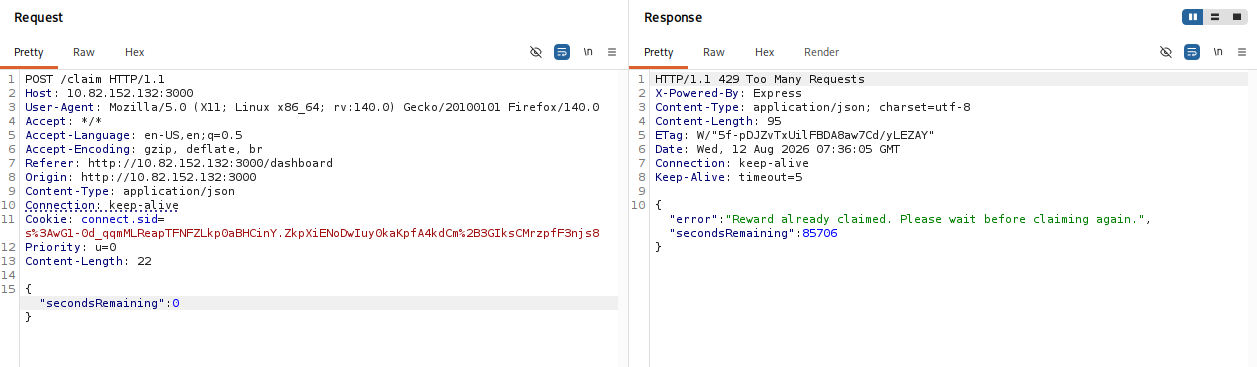Toggle word wrap icon in Response panel
The width and height of the screenshot is (1257, 367).
(x=1192, y=52)
